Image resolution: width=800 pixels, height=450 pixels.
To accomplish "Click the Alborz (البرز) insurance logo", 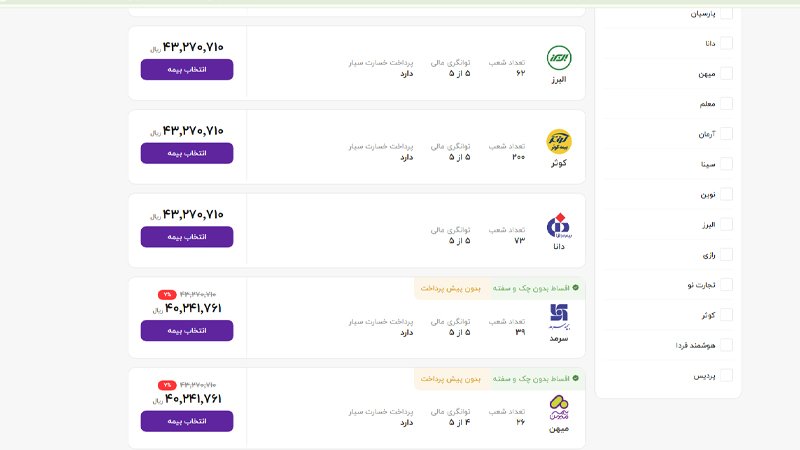I will pos(559,57).
